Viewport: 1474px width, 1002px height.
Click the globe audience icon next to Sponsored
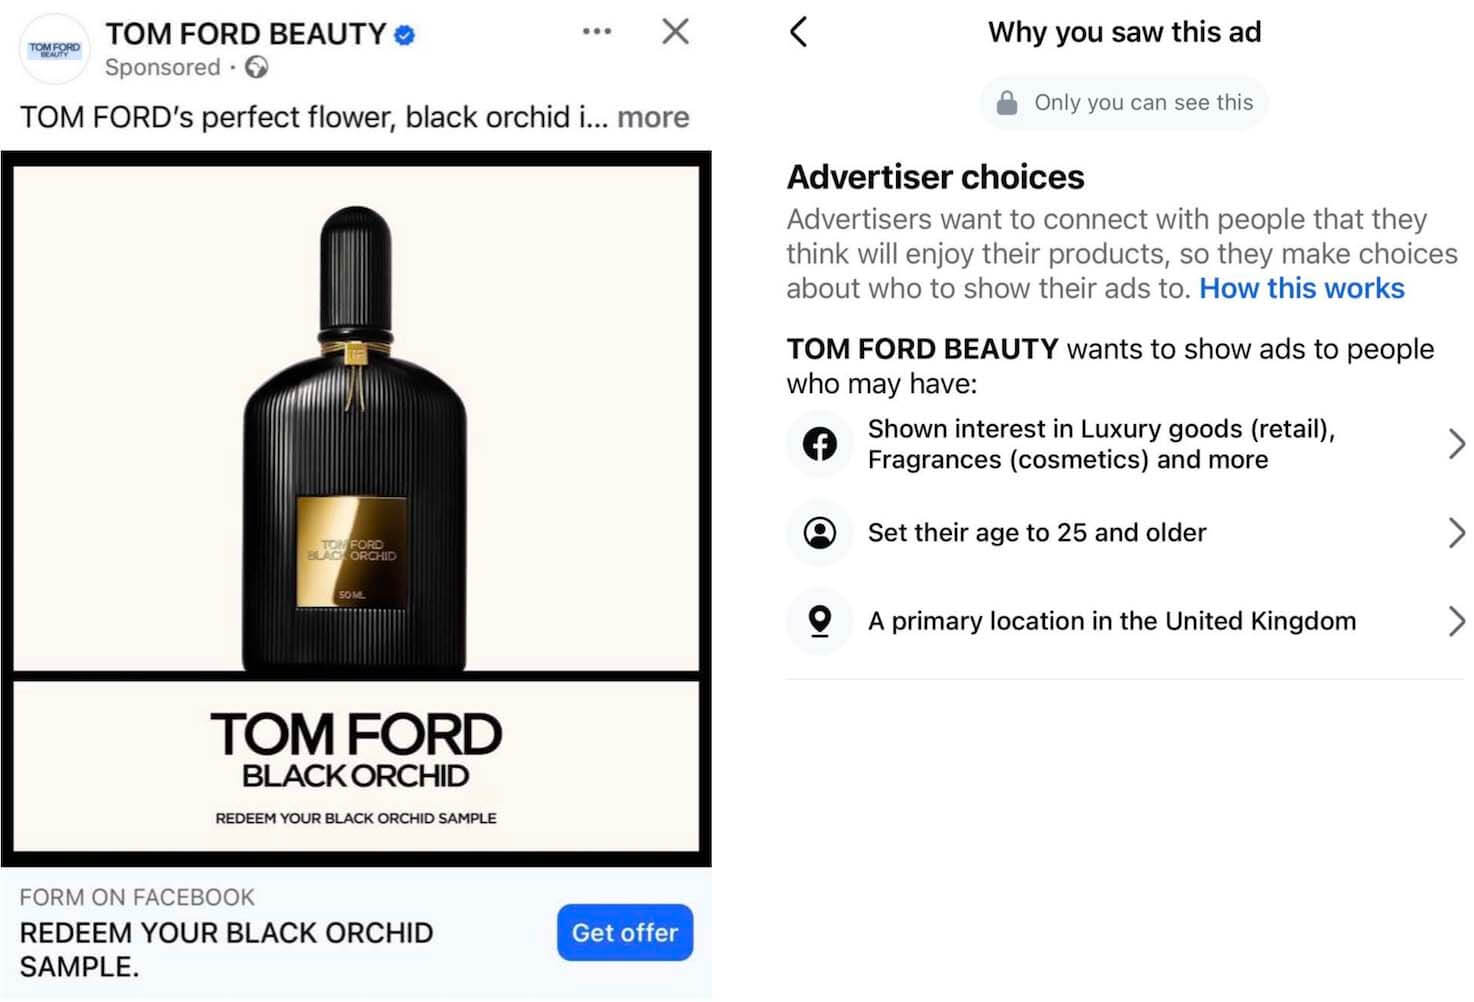coord(258,68)
